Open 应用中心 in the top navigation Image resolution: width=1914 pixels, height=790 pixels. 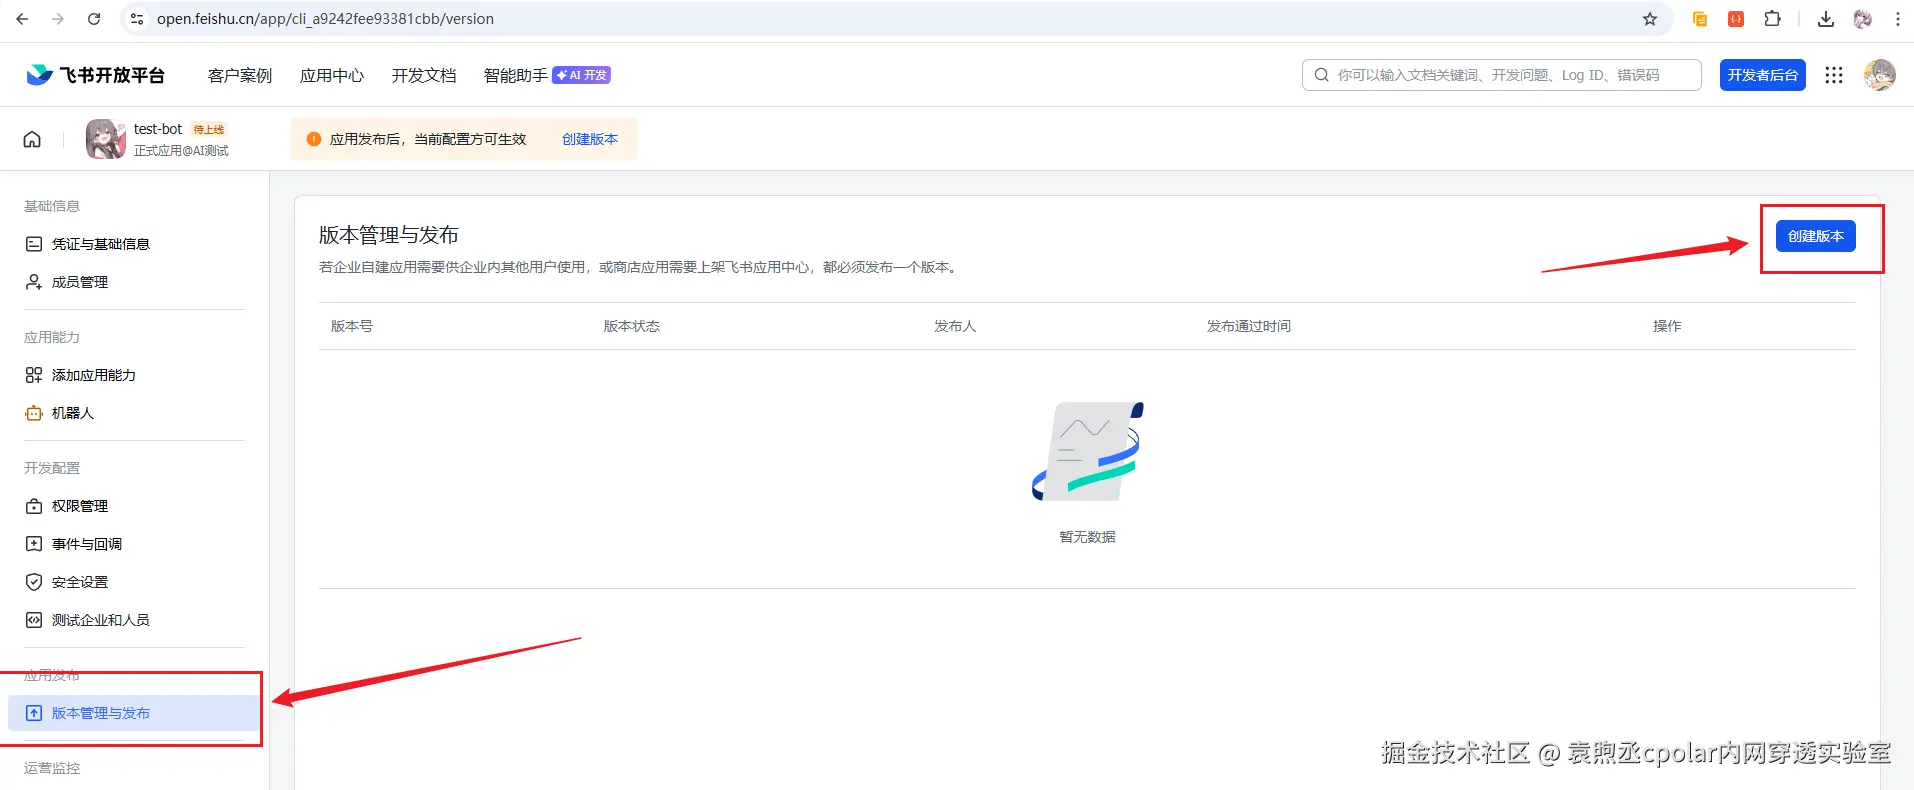point(332,76)
